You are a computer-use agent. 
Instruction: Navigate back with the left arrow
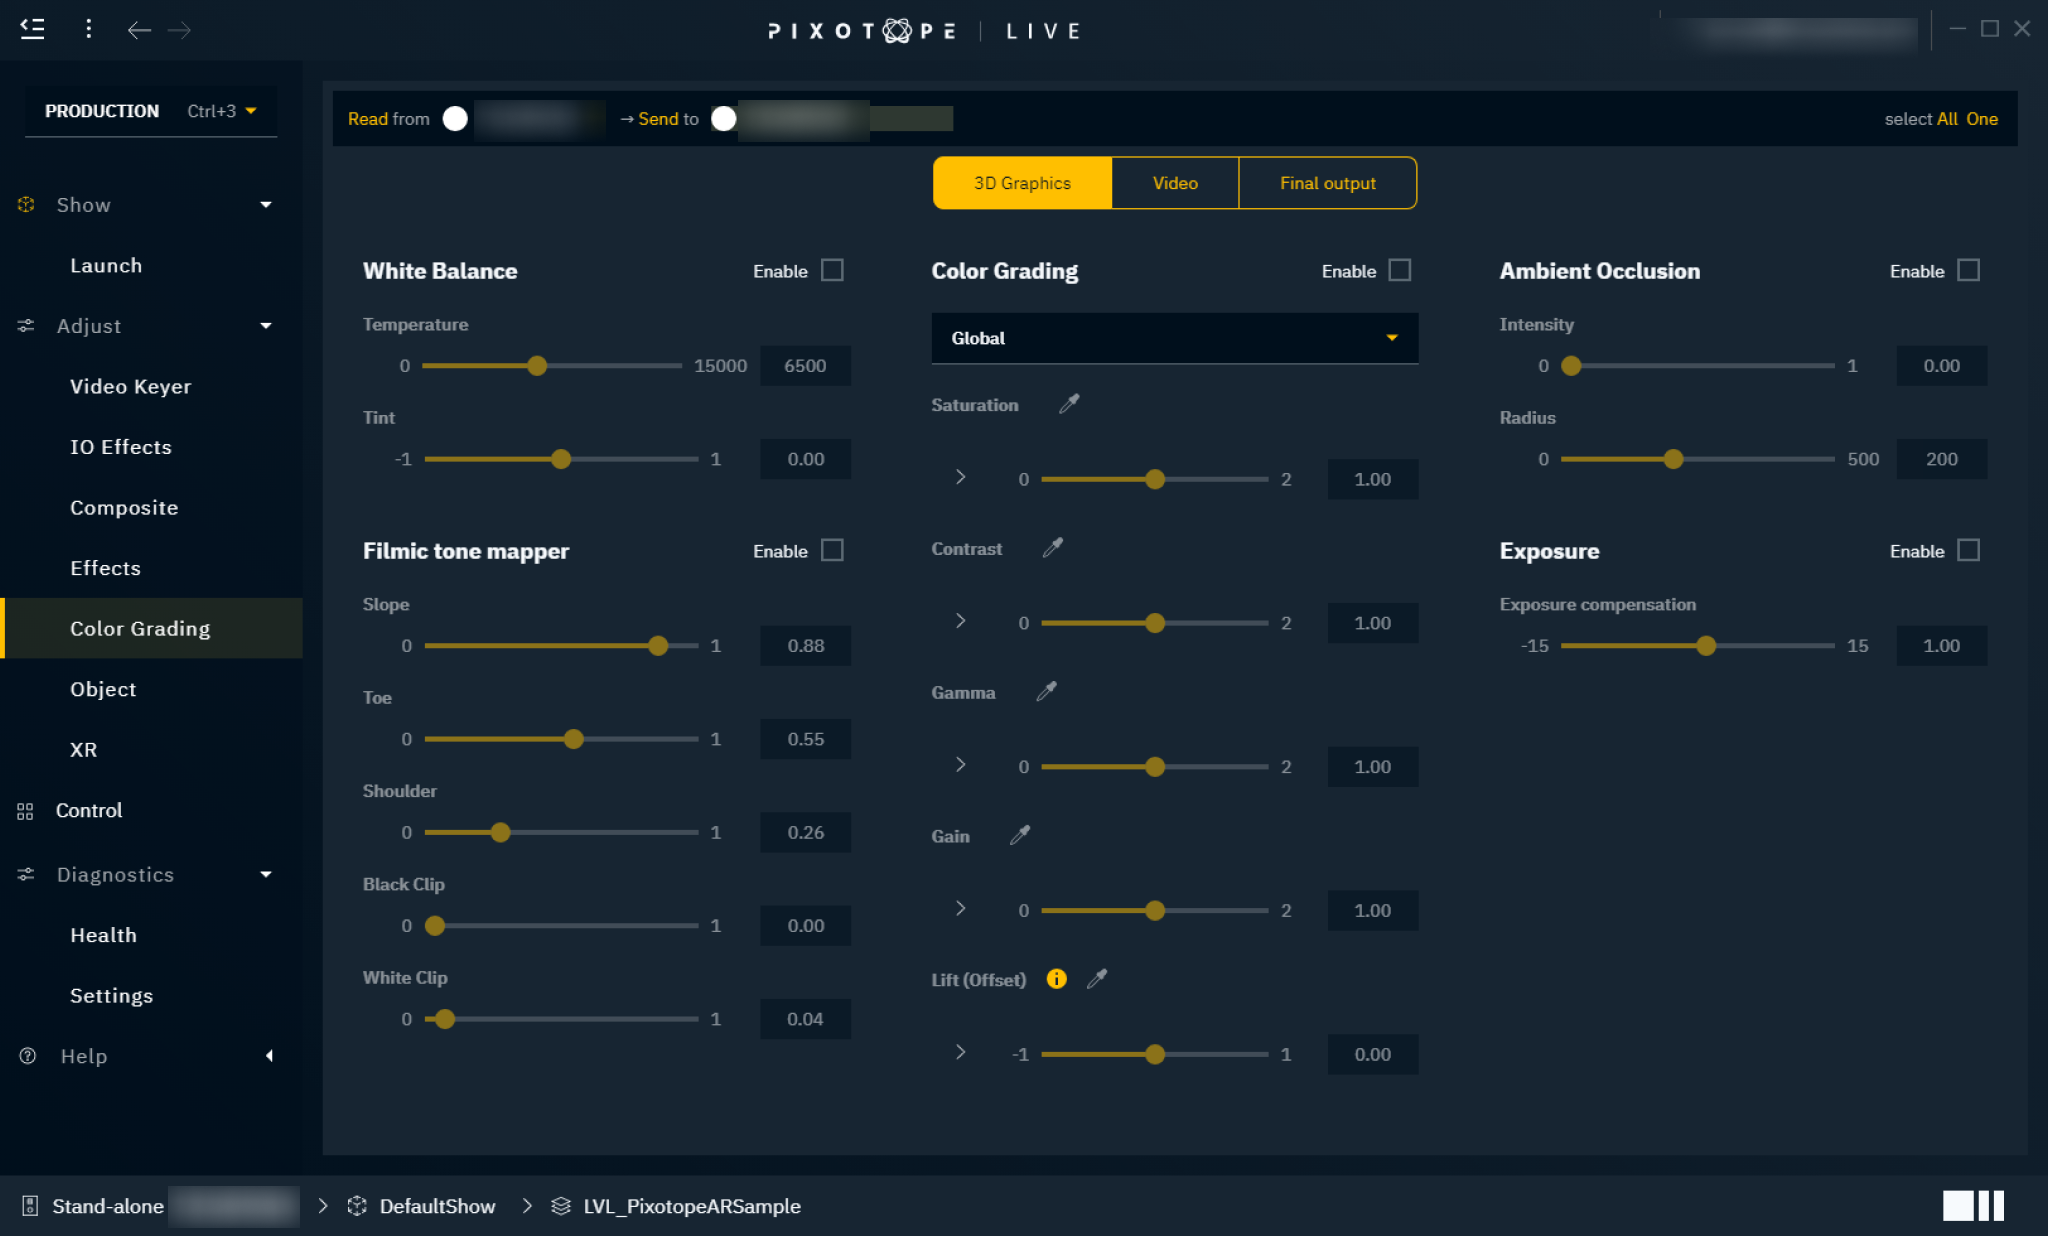tap(139, 31)
